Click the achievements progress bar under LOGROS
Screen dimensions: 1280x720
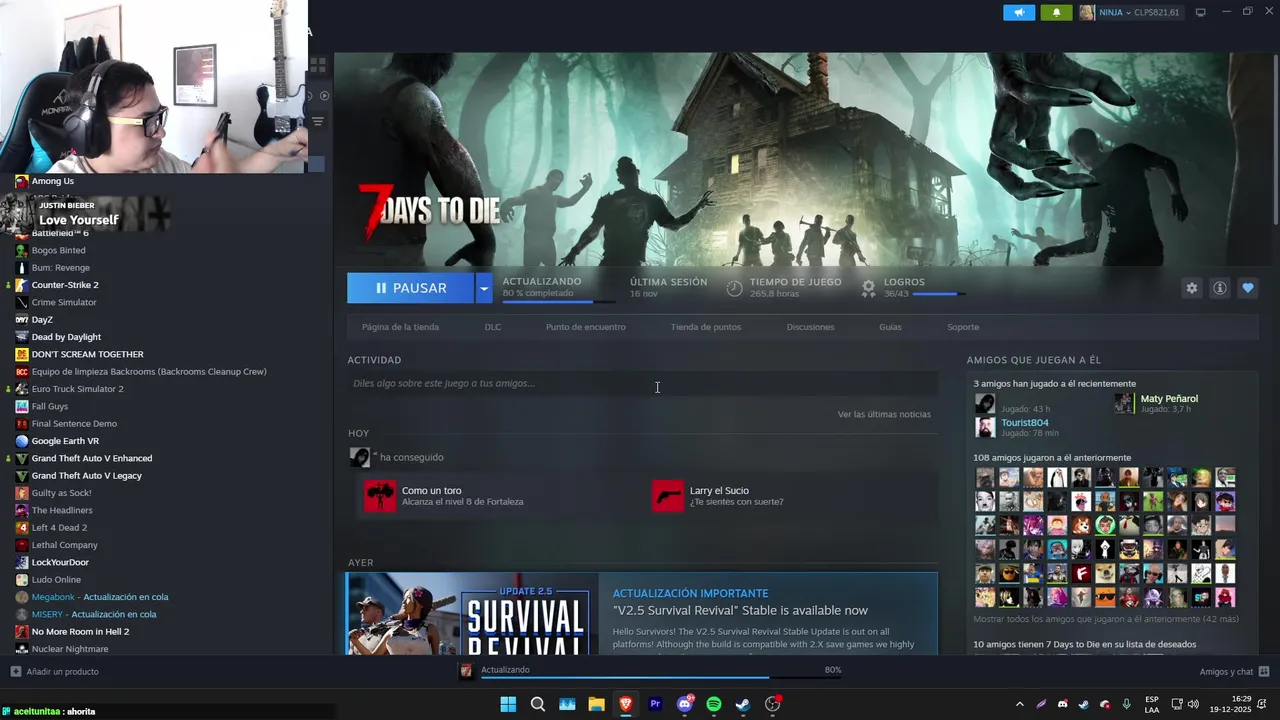[940, 294]
